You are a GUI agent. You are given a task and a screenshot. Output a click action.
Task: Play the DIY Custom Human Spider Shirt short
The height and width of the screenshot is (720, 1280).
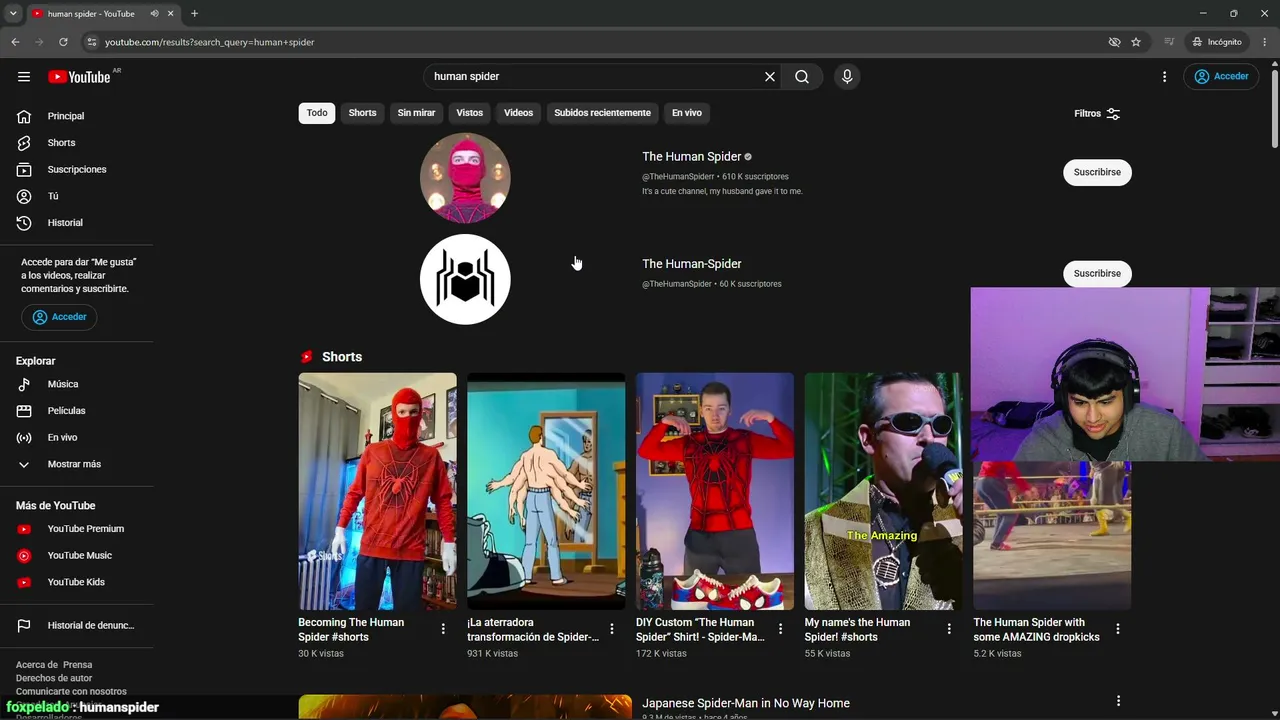coord(715,491)
